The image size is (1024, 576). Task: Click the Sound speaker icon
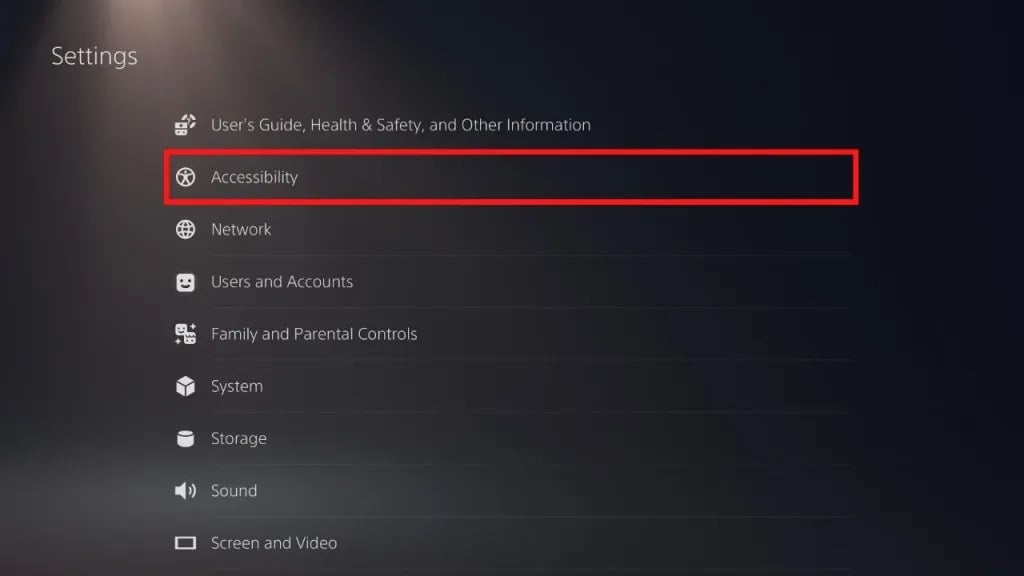pyautogui.click(x=185, y=491)
